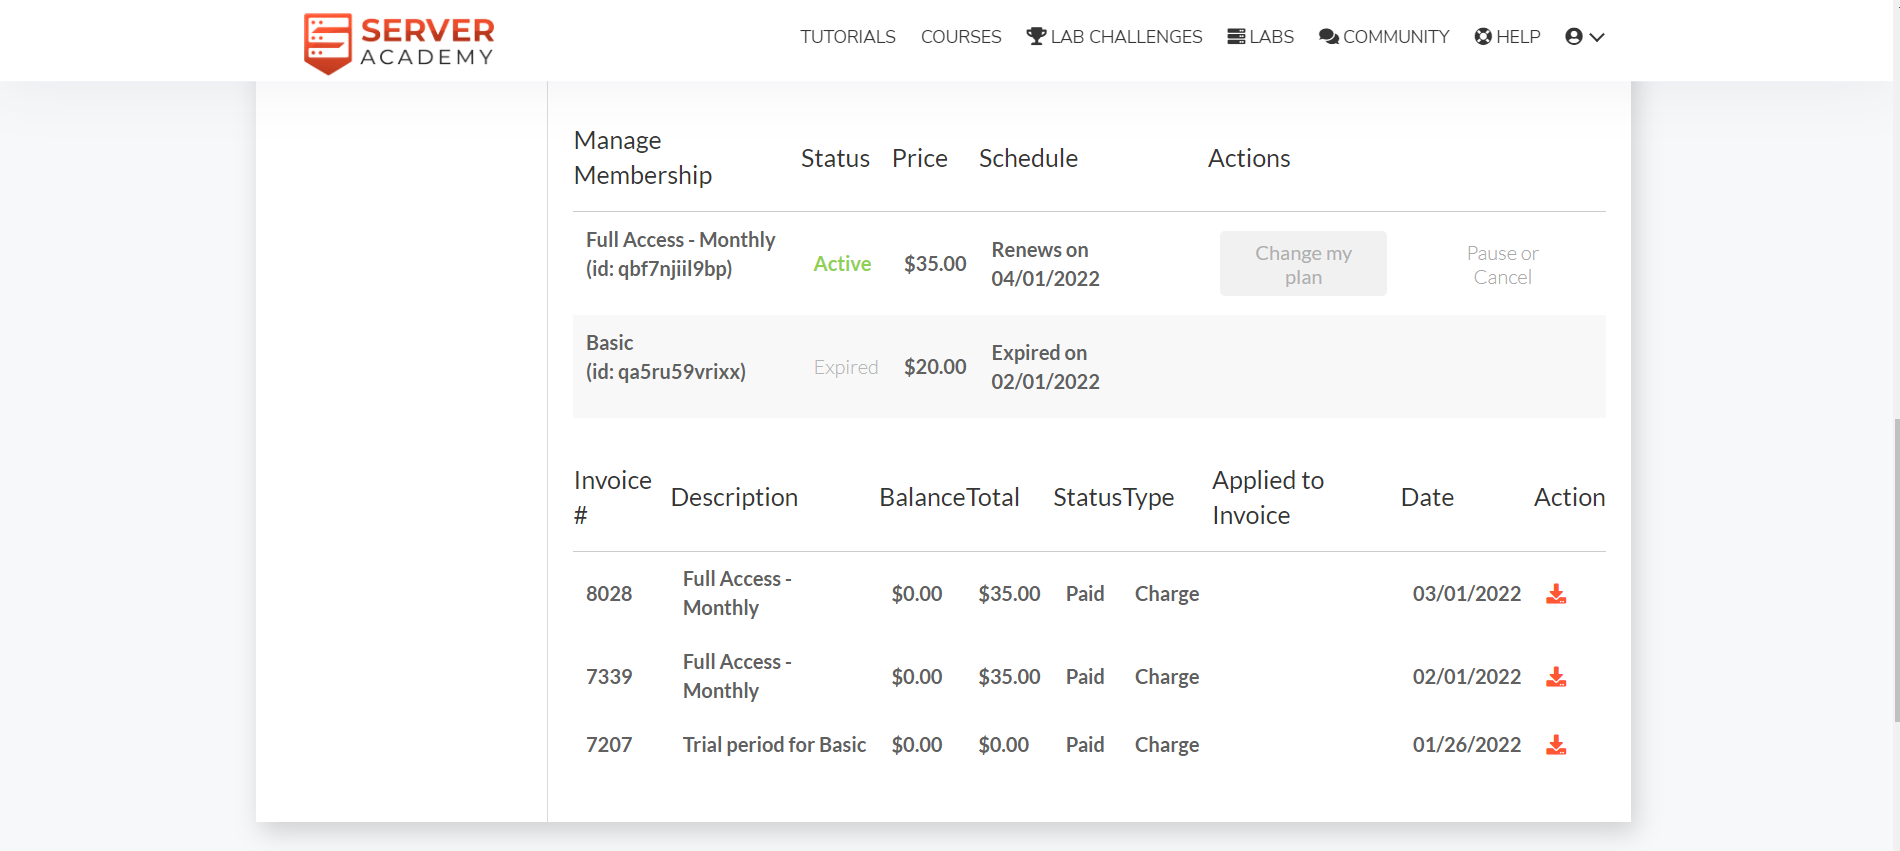The image size is (1900, 851).
Task: Download invoice 8028 via red download icon
Action: point(1556,594)
